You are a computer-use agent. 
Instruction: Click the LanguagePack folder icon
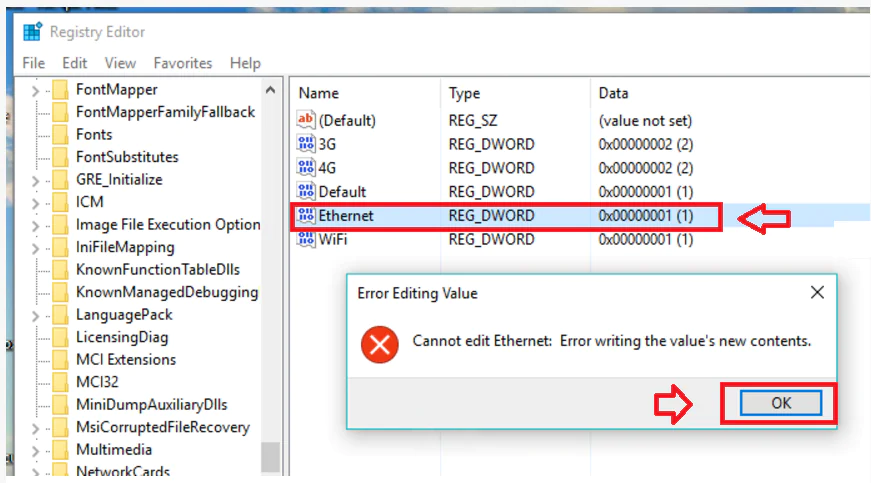pyautogui.click(x=60, y=315)
